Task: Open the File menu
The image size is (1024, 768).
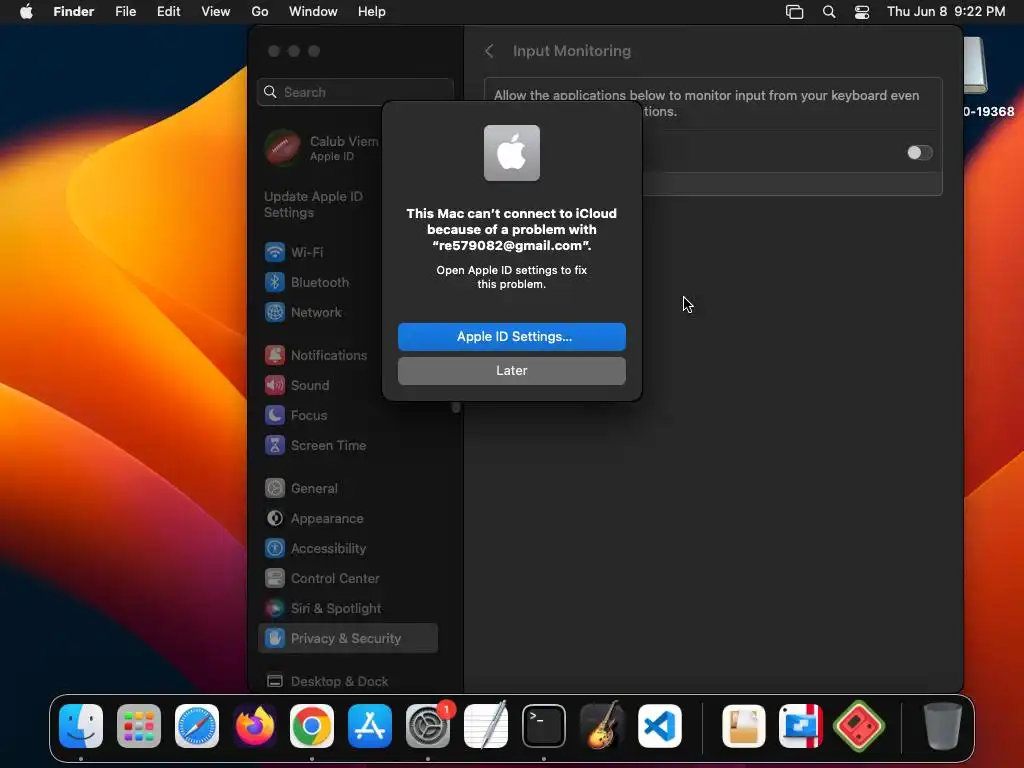Action: click(x=125, y=12)
